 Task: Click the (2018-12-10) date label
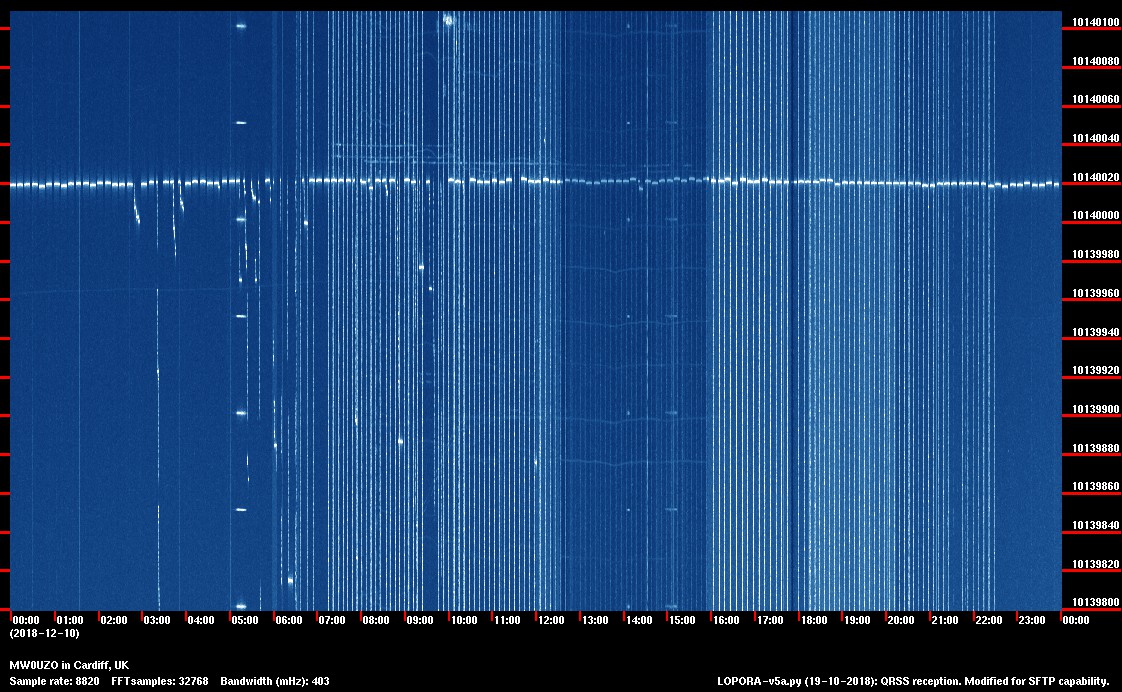(44, 634)
